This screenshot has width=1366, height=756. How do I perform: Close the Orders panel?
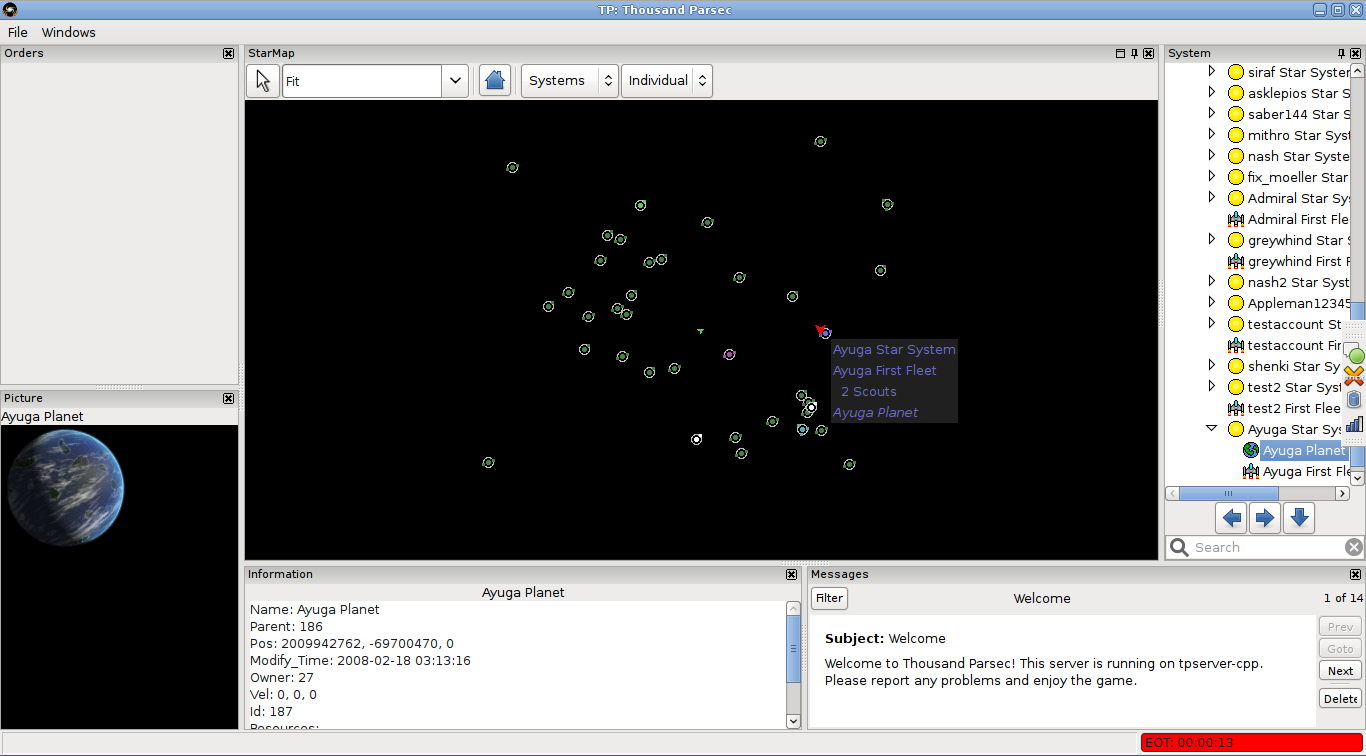(x=229, y=54)
